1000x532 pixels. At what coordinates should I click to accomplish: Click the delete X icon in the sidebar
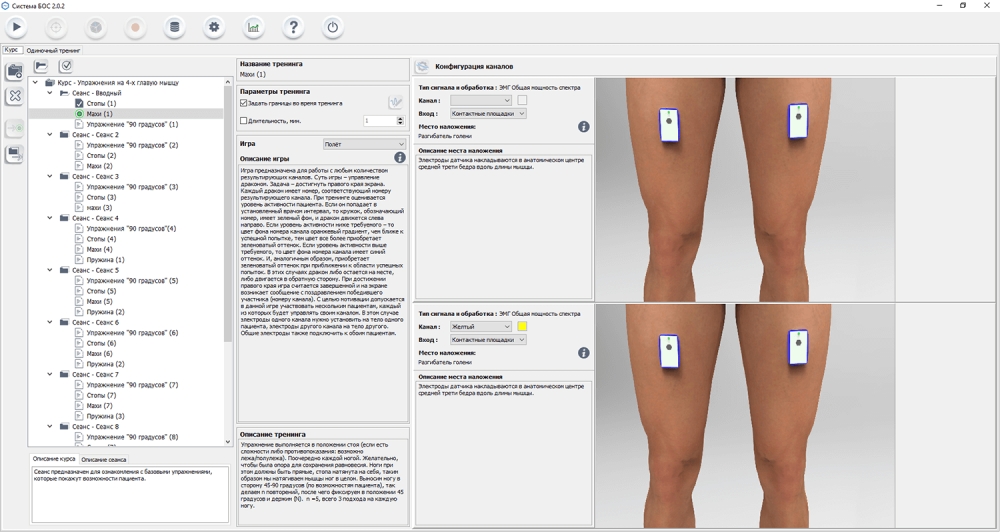coord(15,97)
